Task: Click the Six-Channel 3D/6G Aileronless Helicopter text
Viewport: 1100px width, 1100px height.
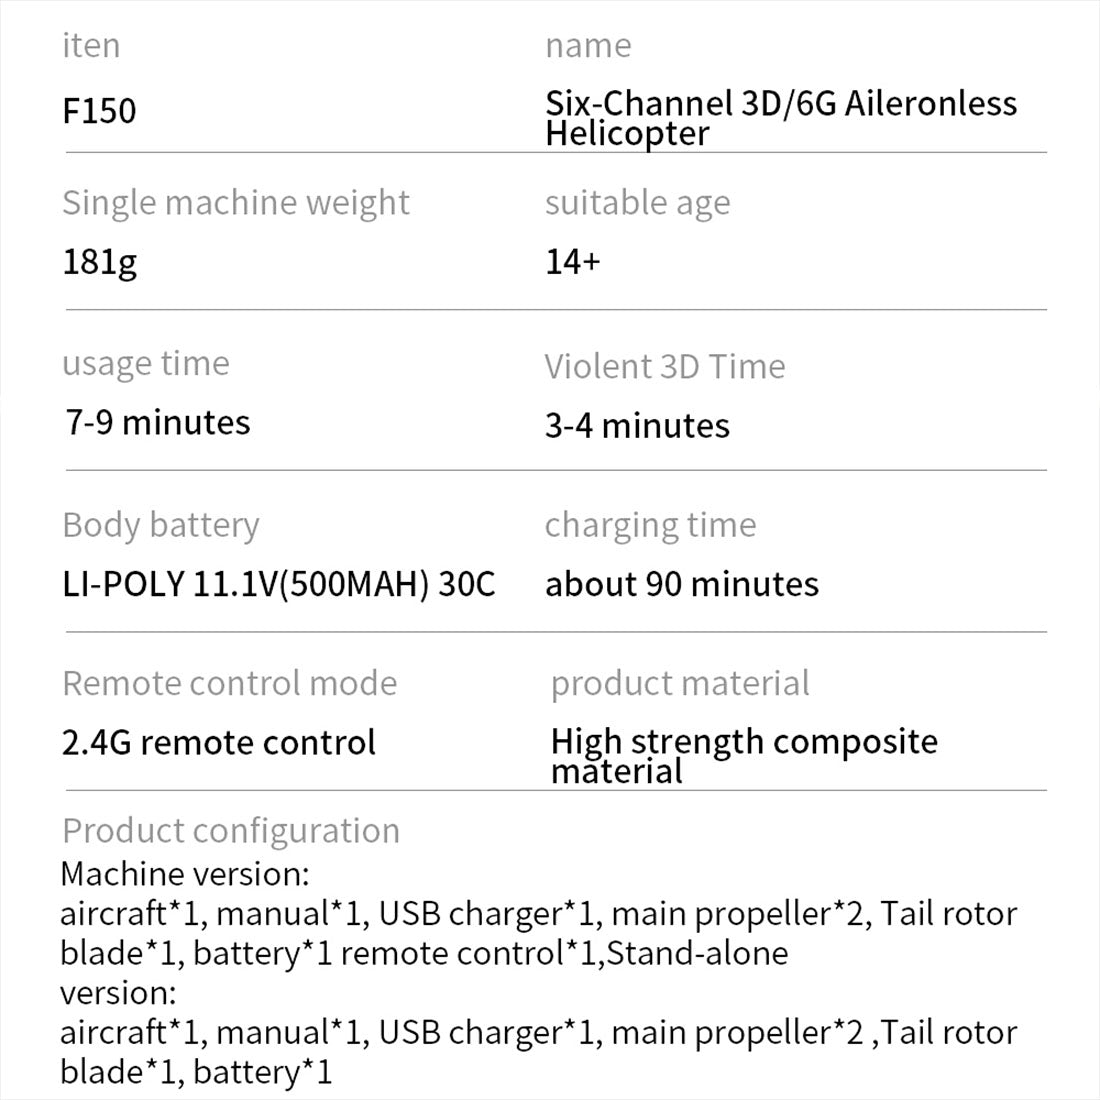Action: [x=781, y=118]
